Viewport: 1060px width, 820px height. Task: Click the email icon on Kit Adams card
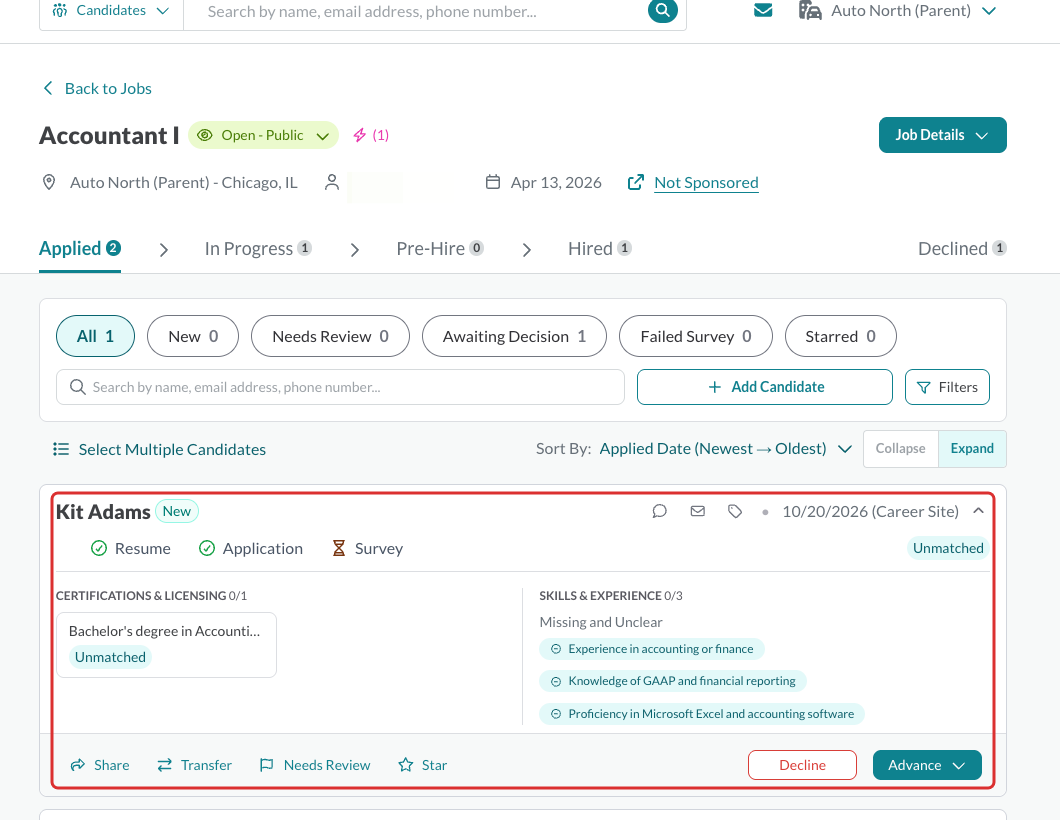coord(698,511)
